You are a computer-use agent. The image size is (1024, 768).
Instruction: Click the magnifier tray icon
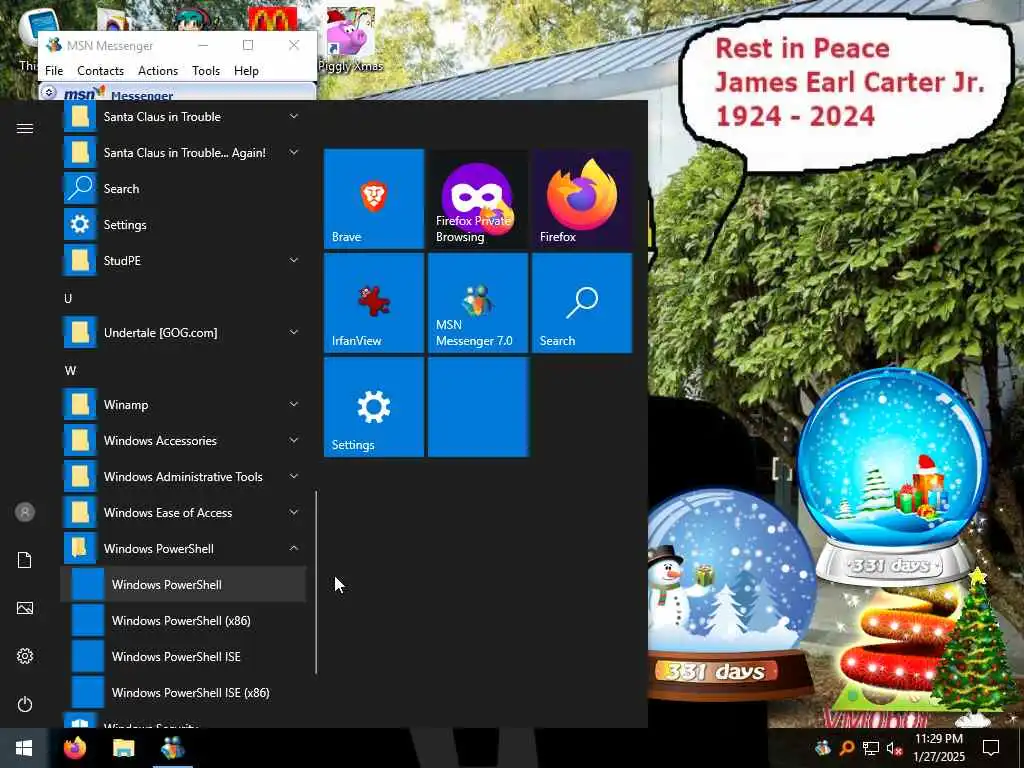pyautogui.click(x=846, y=748)
